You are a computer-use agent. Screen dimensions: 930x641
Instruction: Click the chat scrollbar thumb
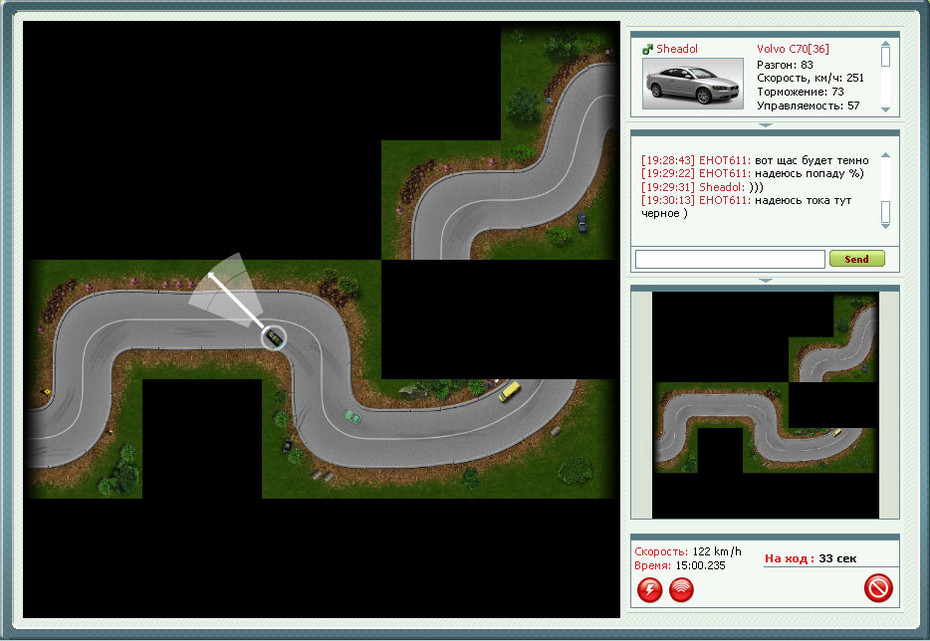pos(886,212)
